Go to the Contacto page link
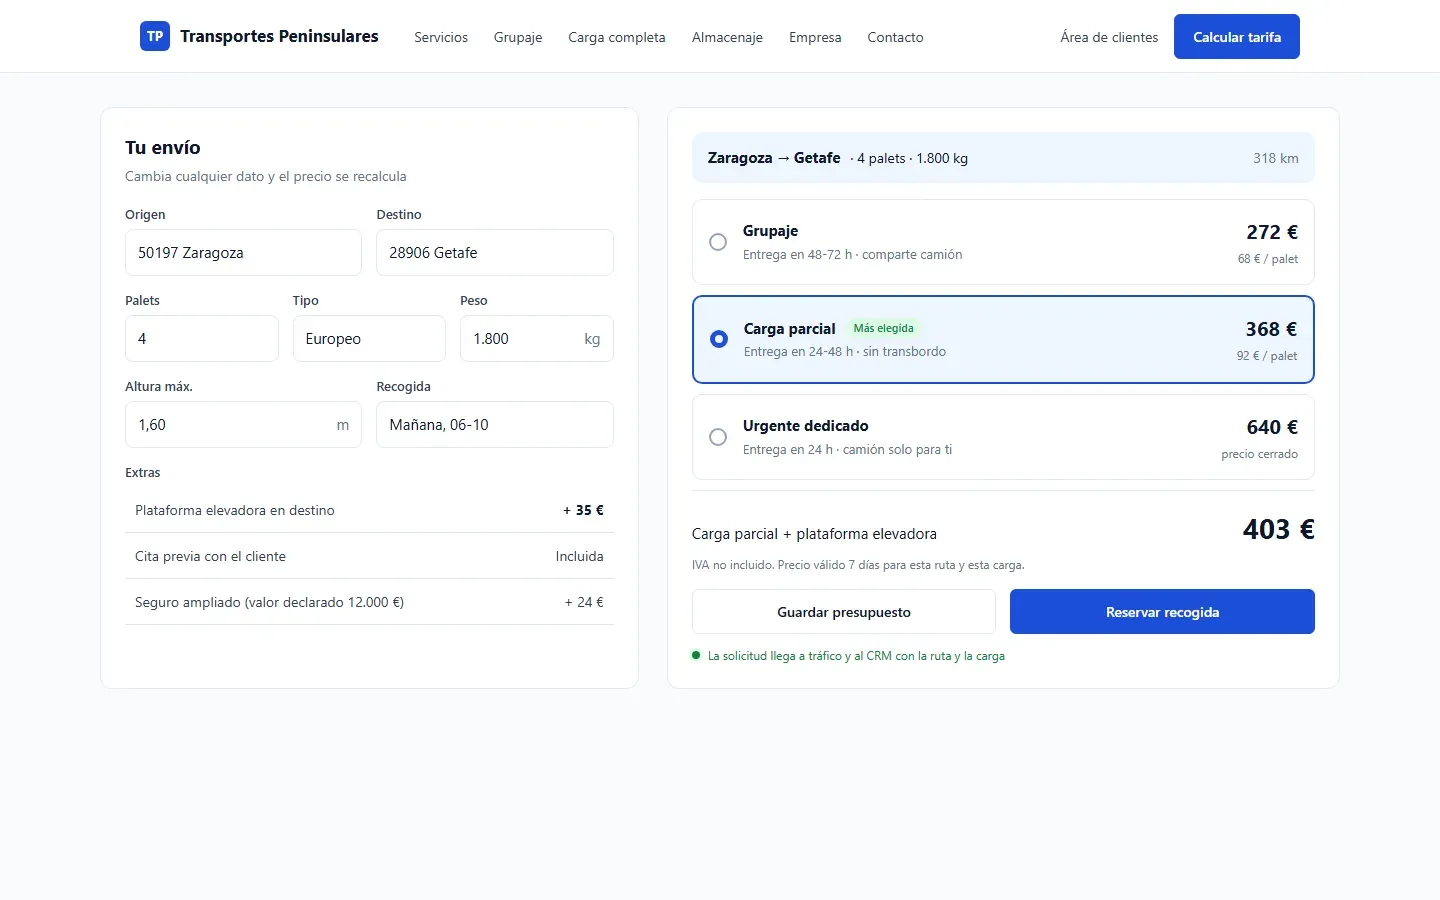The image size is (1440, 900). [895, 37]
